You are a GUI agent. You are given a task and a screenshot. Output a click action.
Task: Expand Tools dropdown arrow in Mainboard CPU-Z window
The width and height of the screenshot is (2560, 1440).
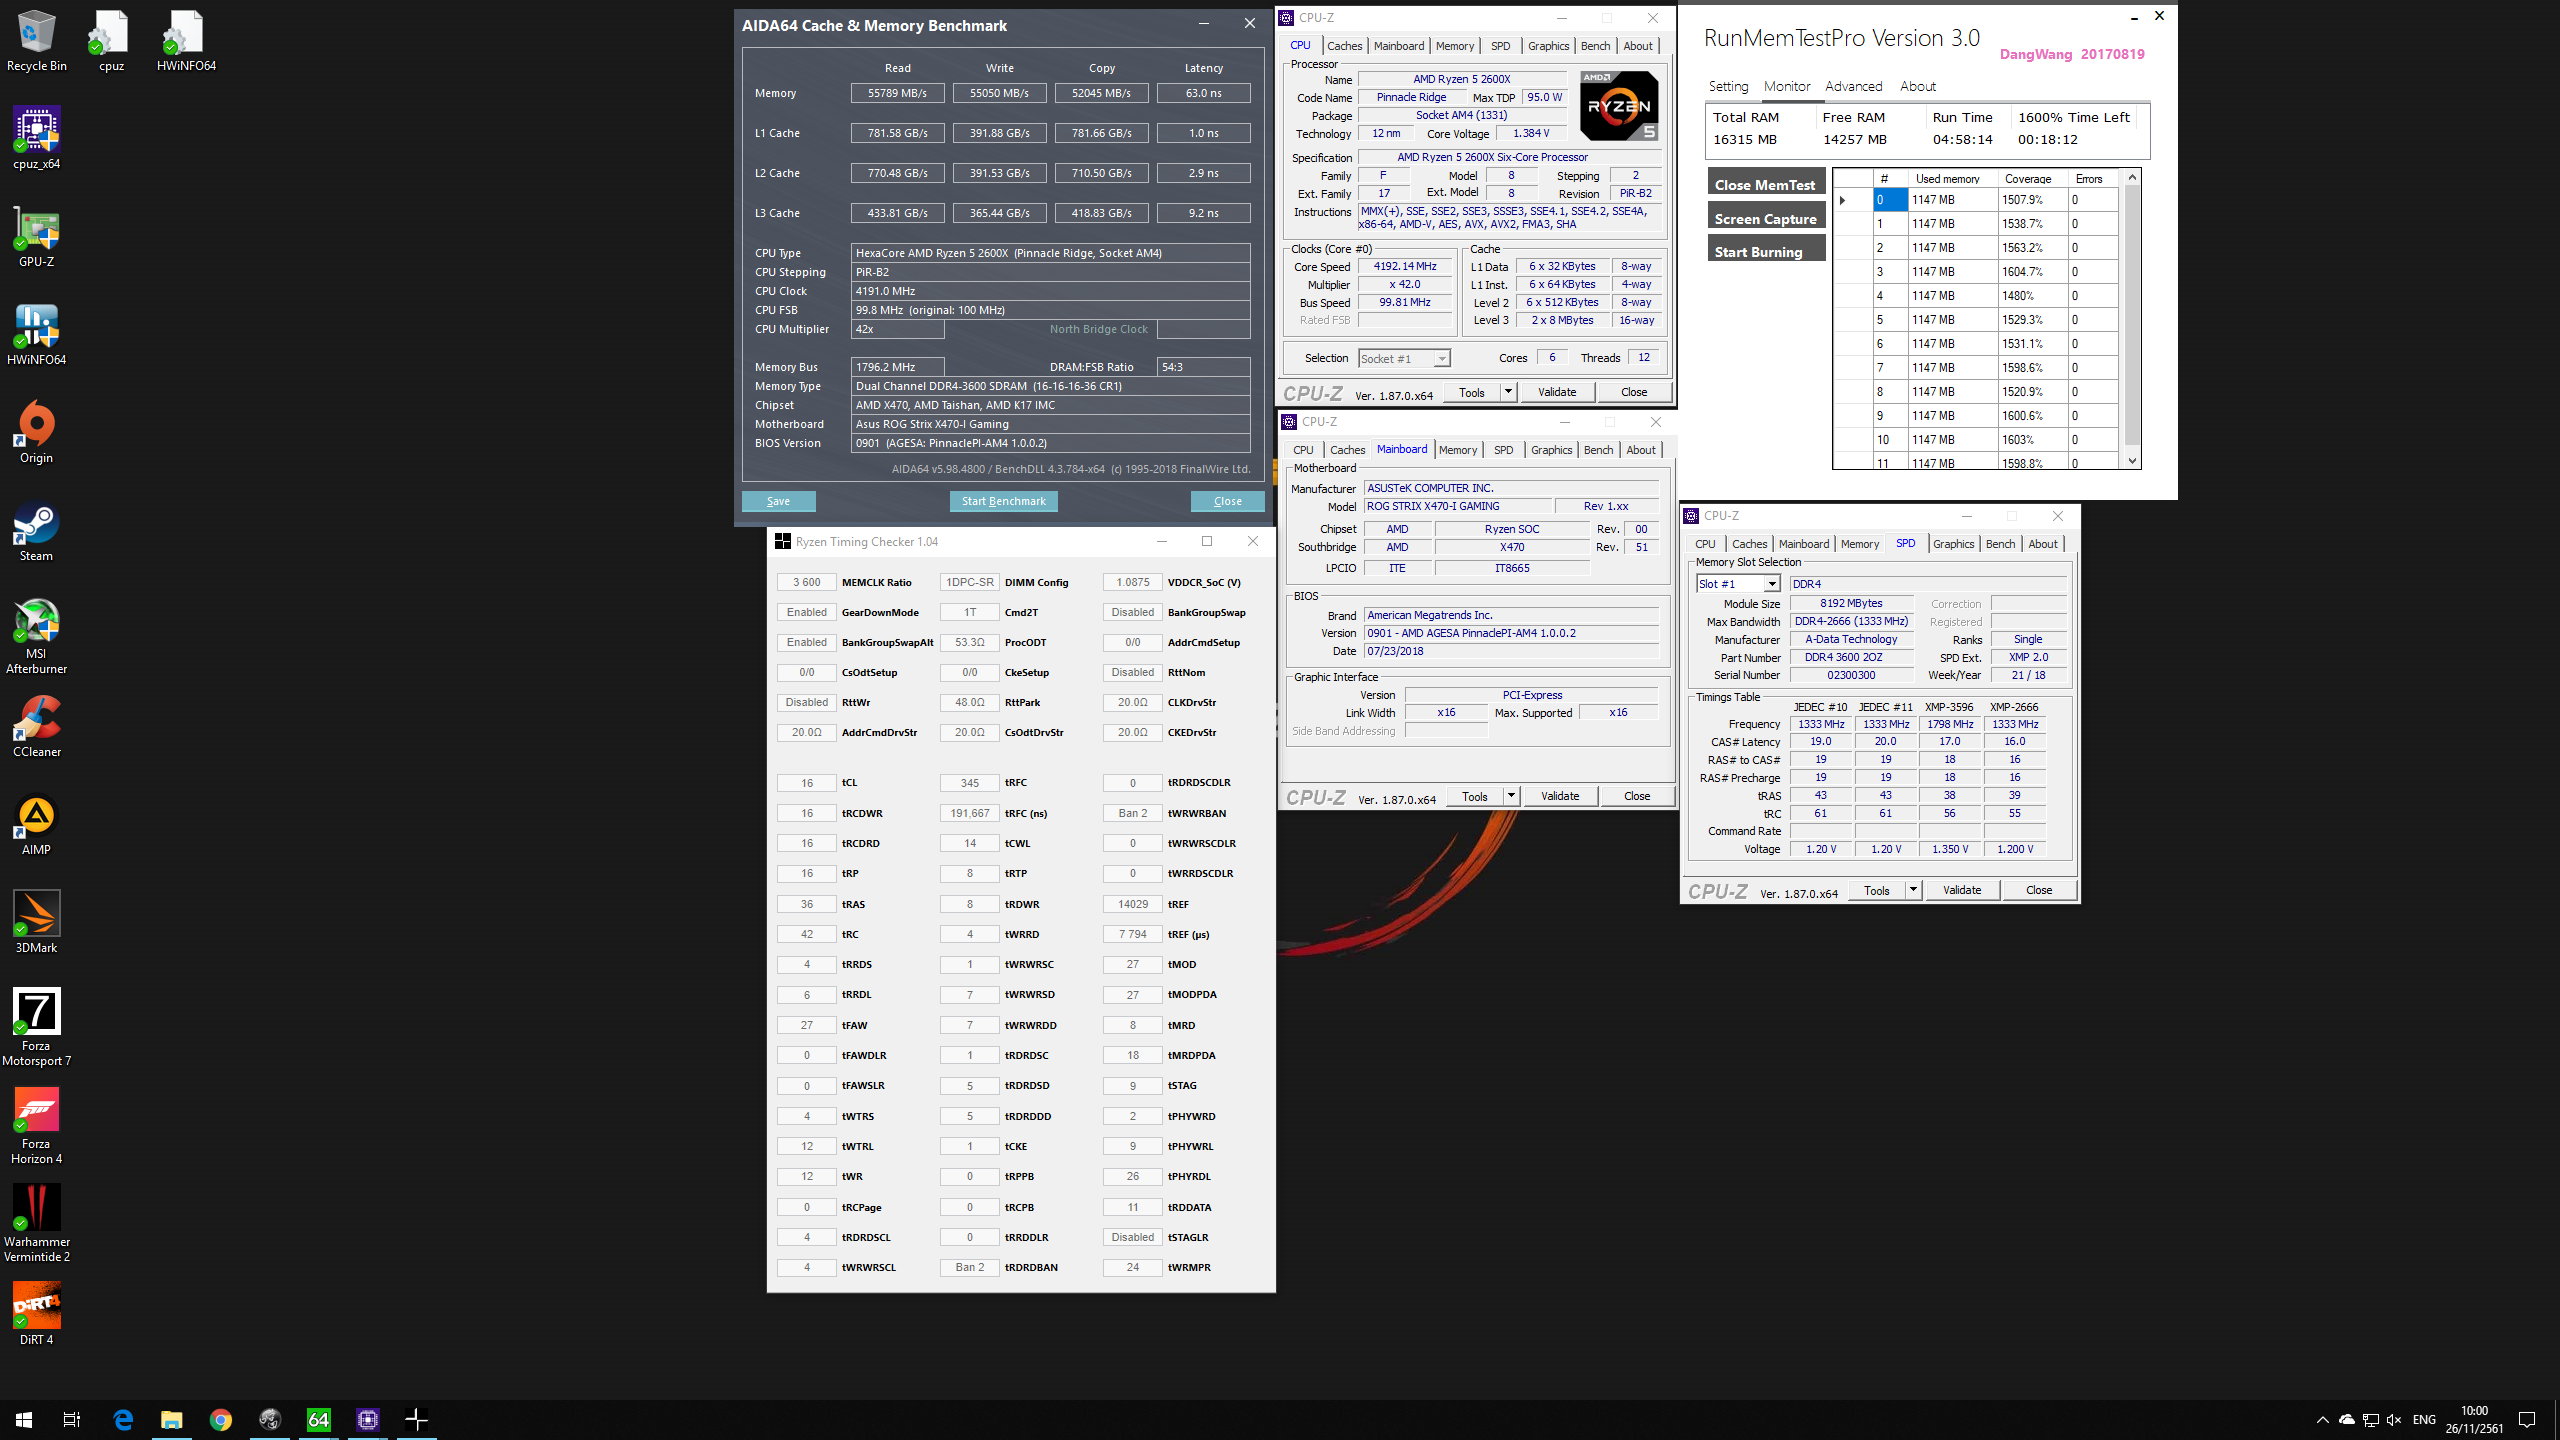pos(1511,796)
